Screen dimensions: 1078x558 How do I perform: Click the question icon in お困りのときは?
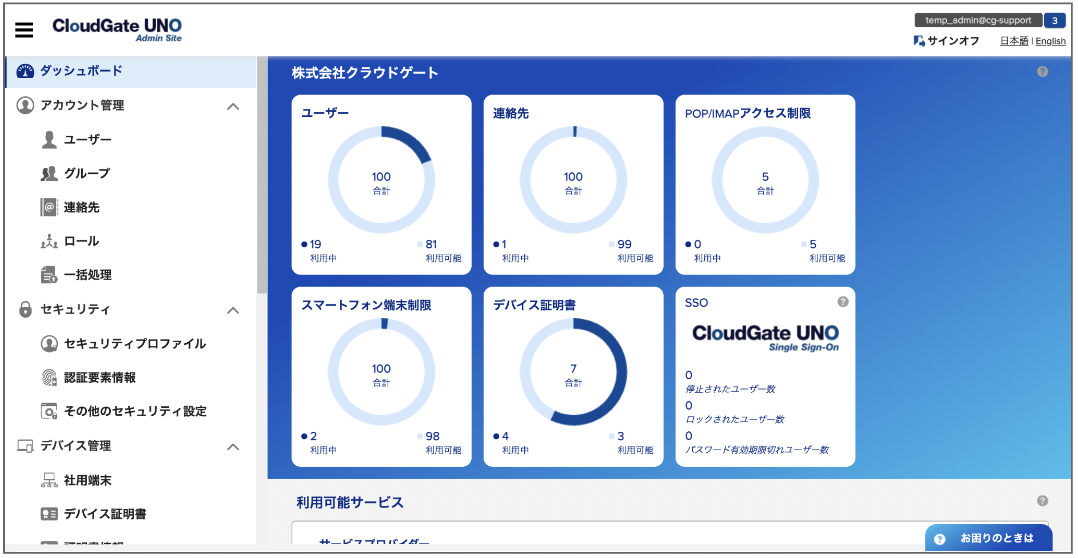940,539
